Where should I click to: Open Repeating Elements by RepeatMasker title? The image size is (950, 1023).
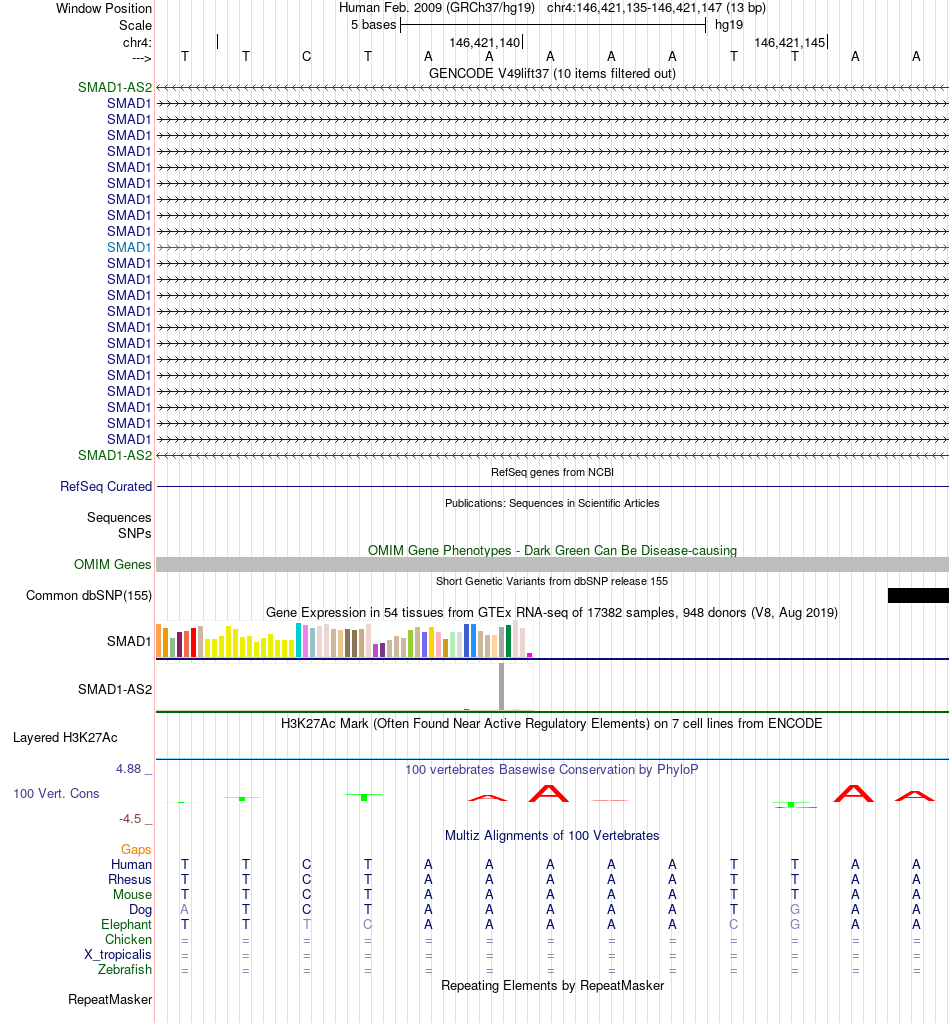pyautogui.click(x=552, y=986)
